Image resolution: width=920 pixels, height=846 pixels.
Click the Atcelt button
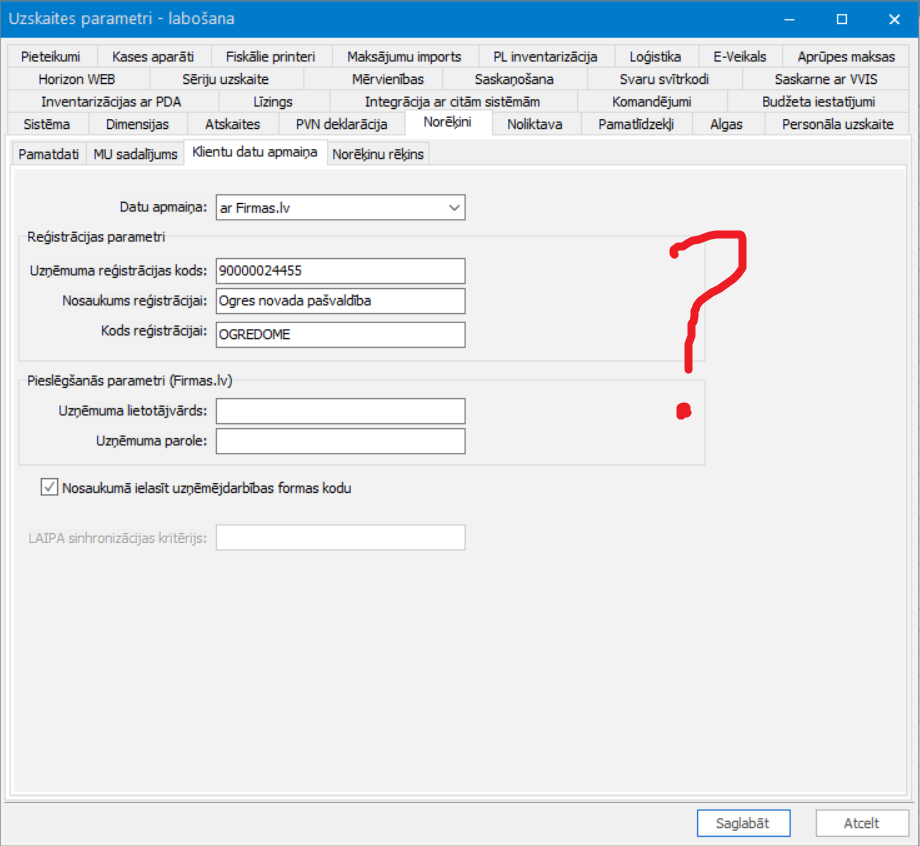(861, 823)
